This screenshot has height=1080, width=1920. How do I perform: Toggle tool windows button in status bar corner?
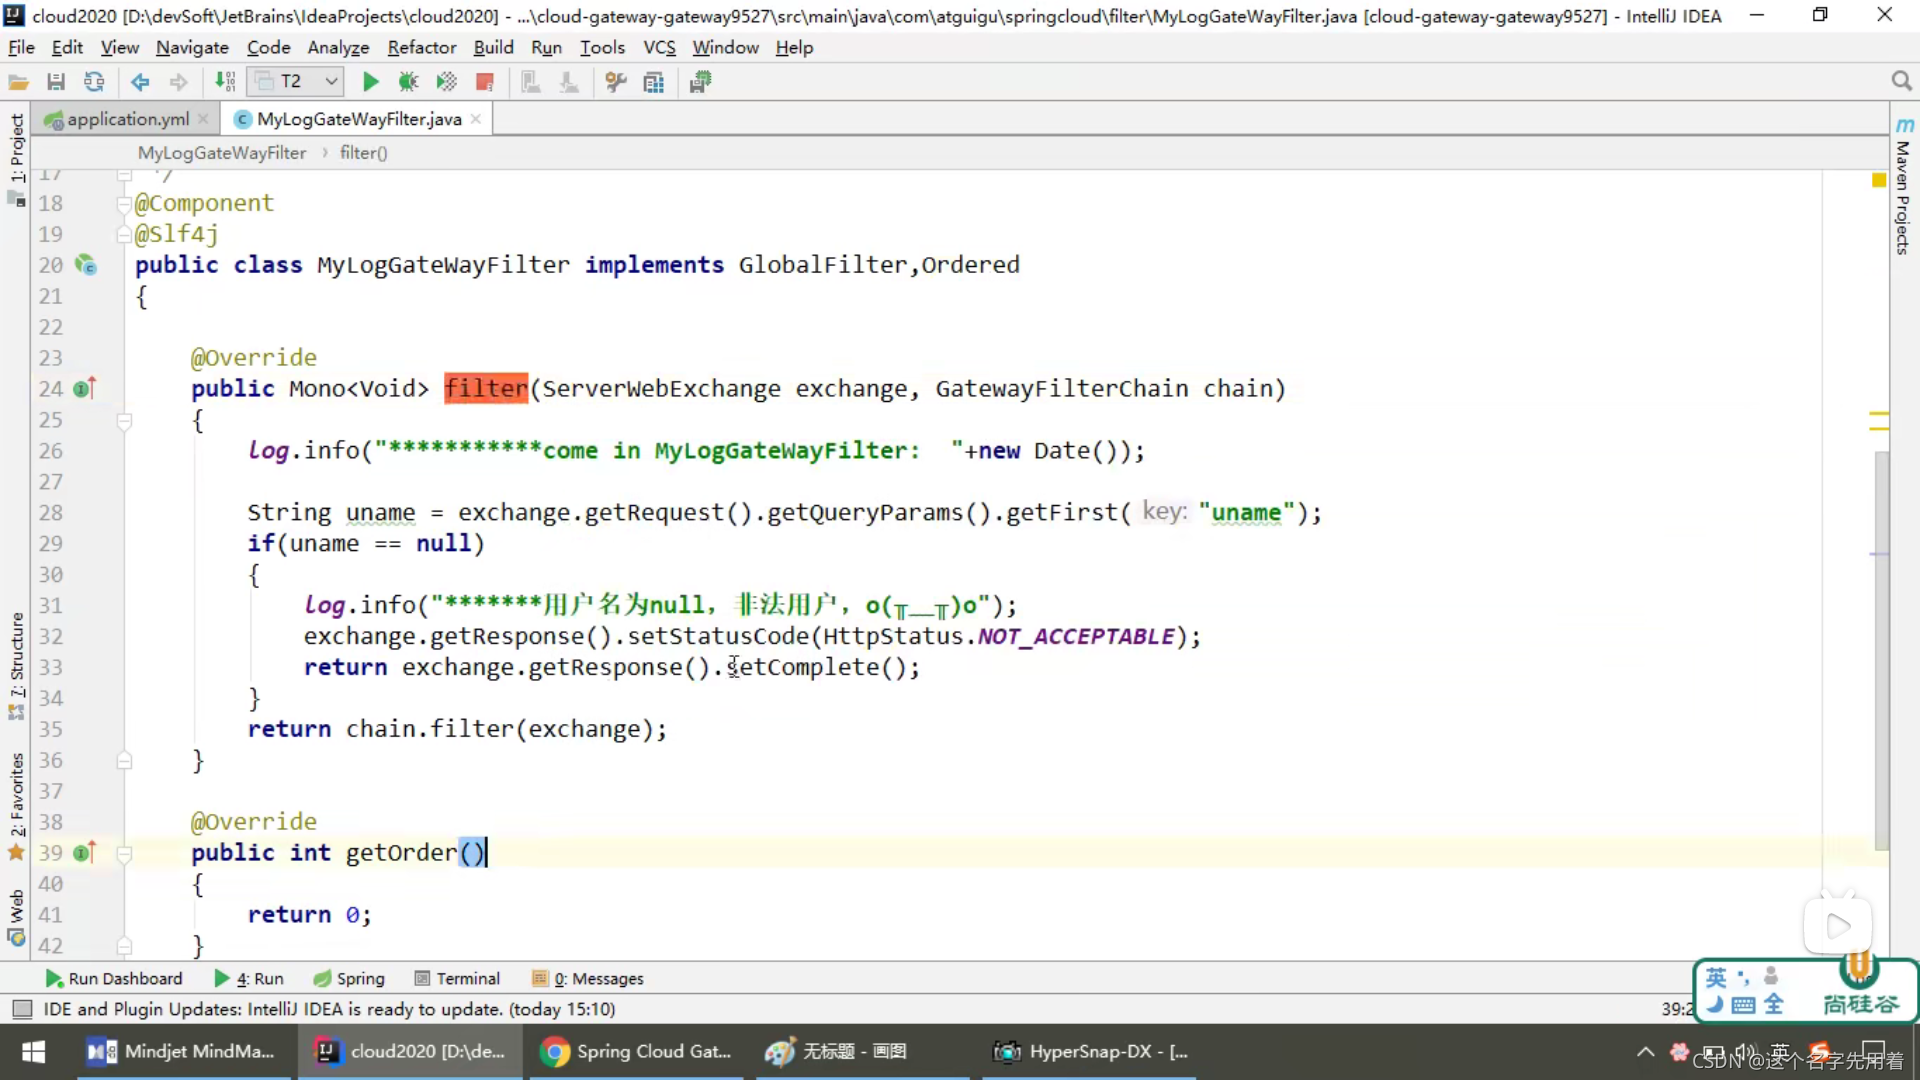(x=22, y=1009)
